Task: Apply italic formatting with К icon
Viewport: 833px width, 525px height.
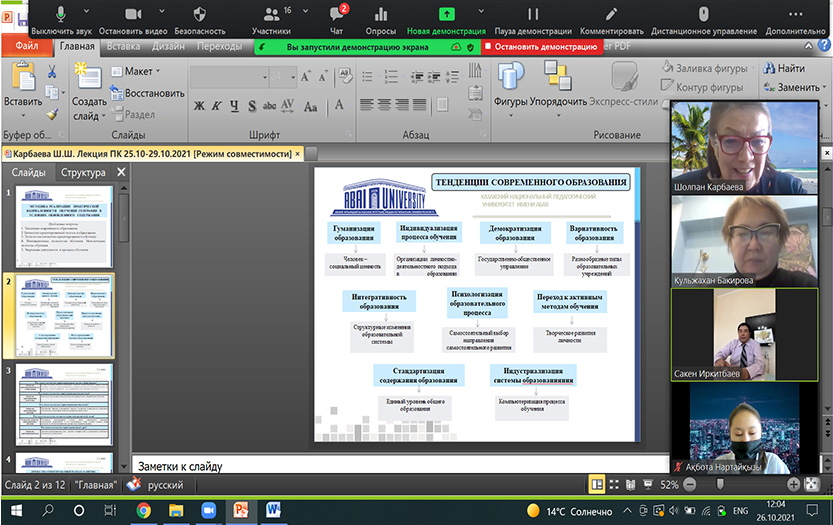Action: [217, 106]
